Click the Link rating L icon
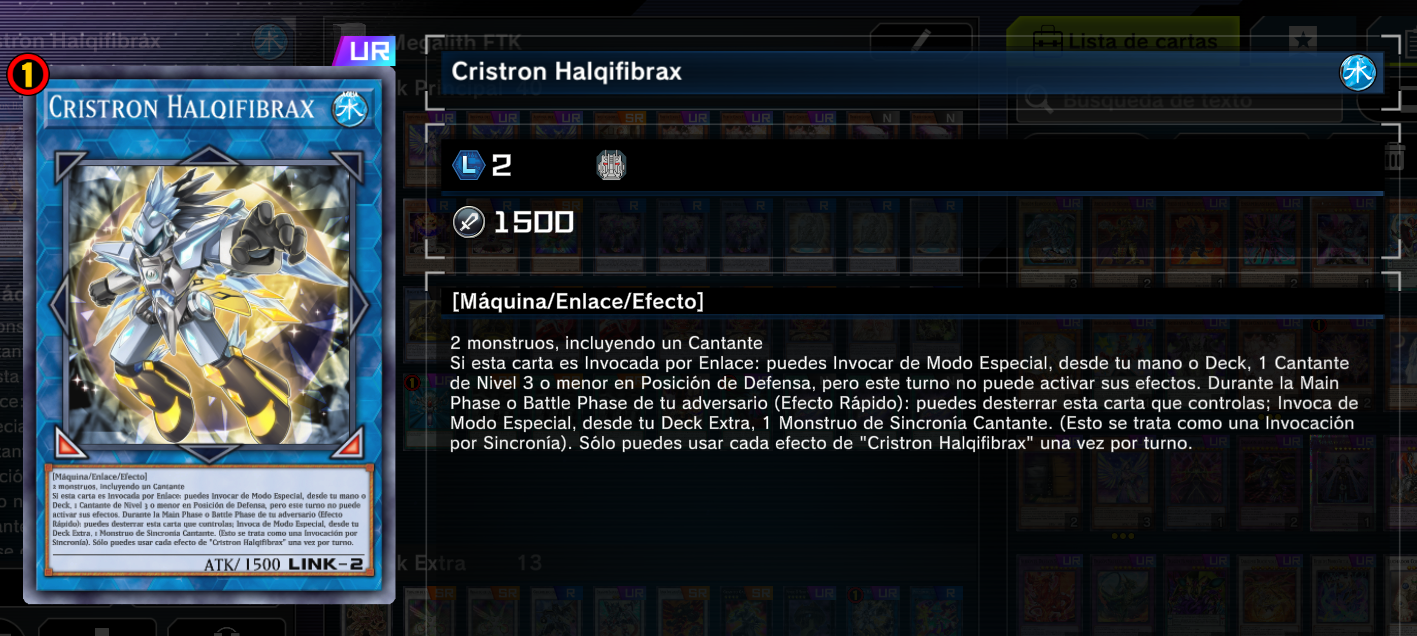 [468, 165]
